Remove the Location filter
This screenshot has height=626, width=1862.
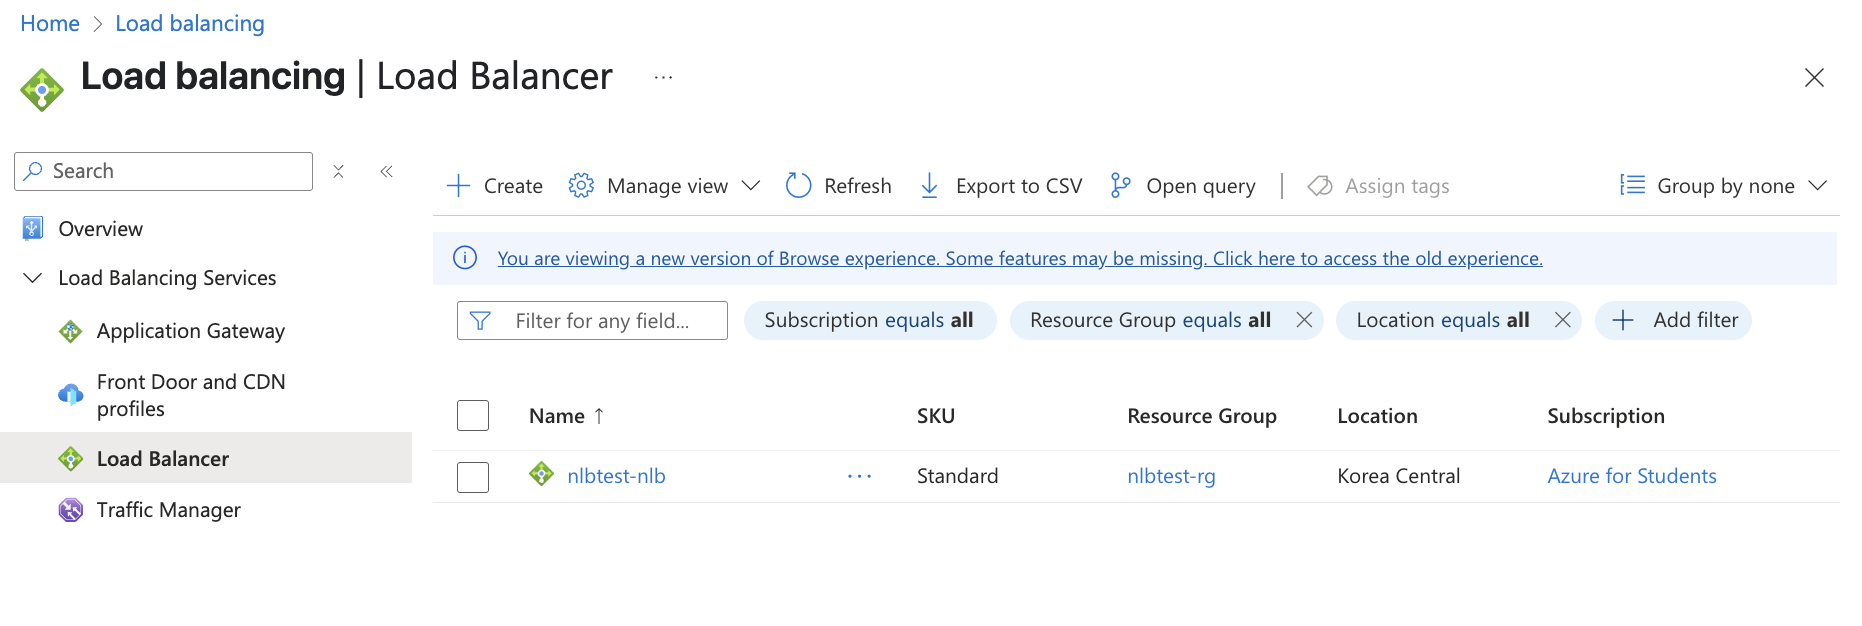[x=1563, y=320]
